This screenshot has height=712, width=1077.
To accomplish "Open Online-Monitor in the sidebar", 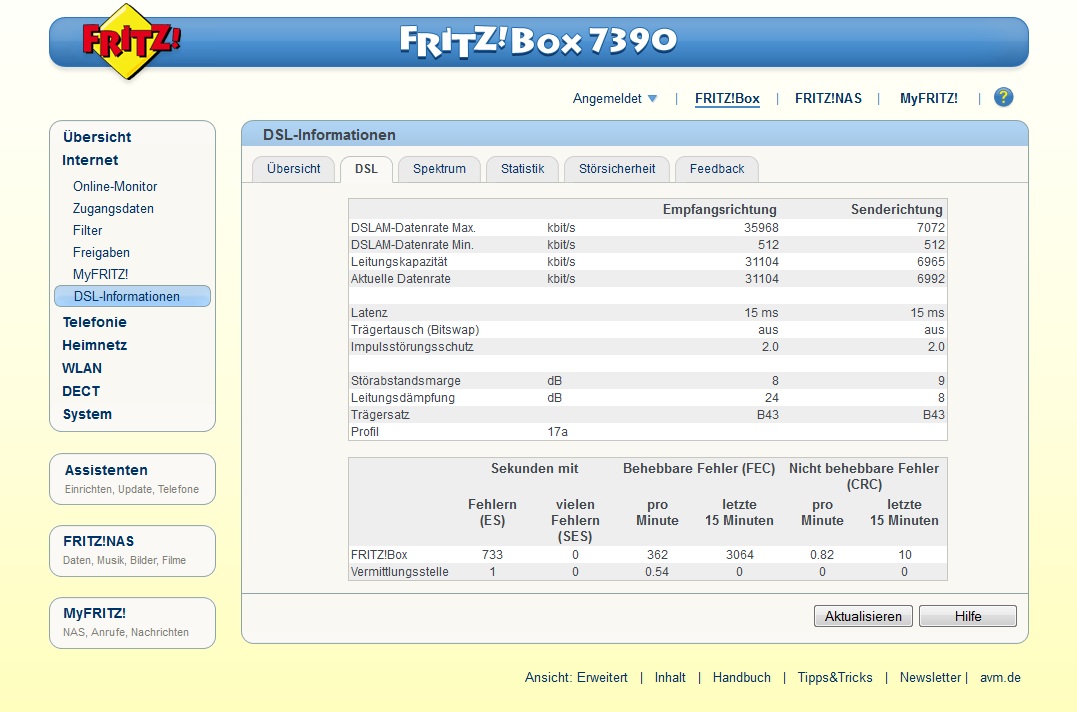I will tap(115, 186).
